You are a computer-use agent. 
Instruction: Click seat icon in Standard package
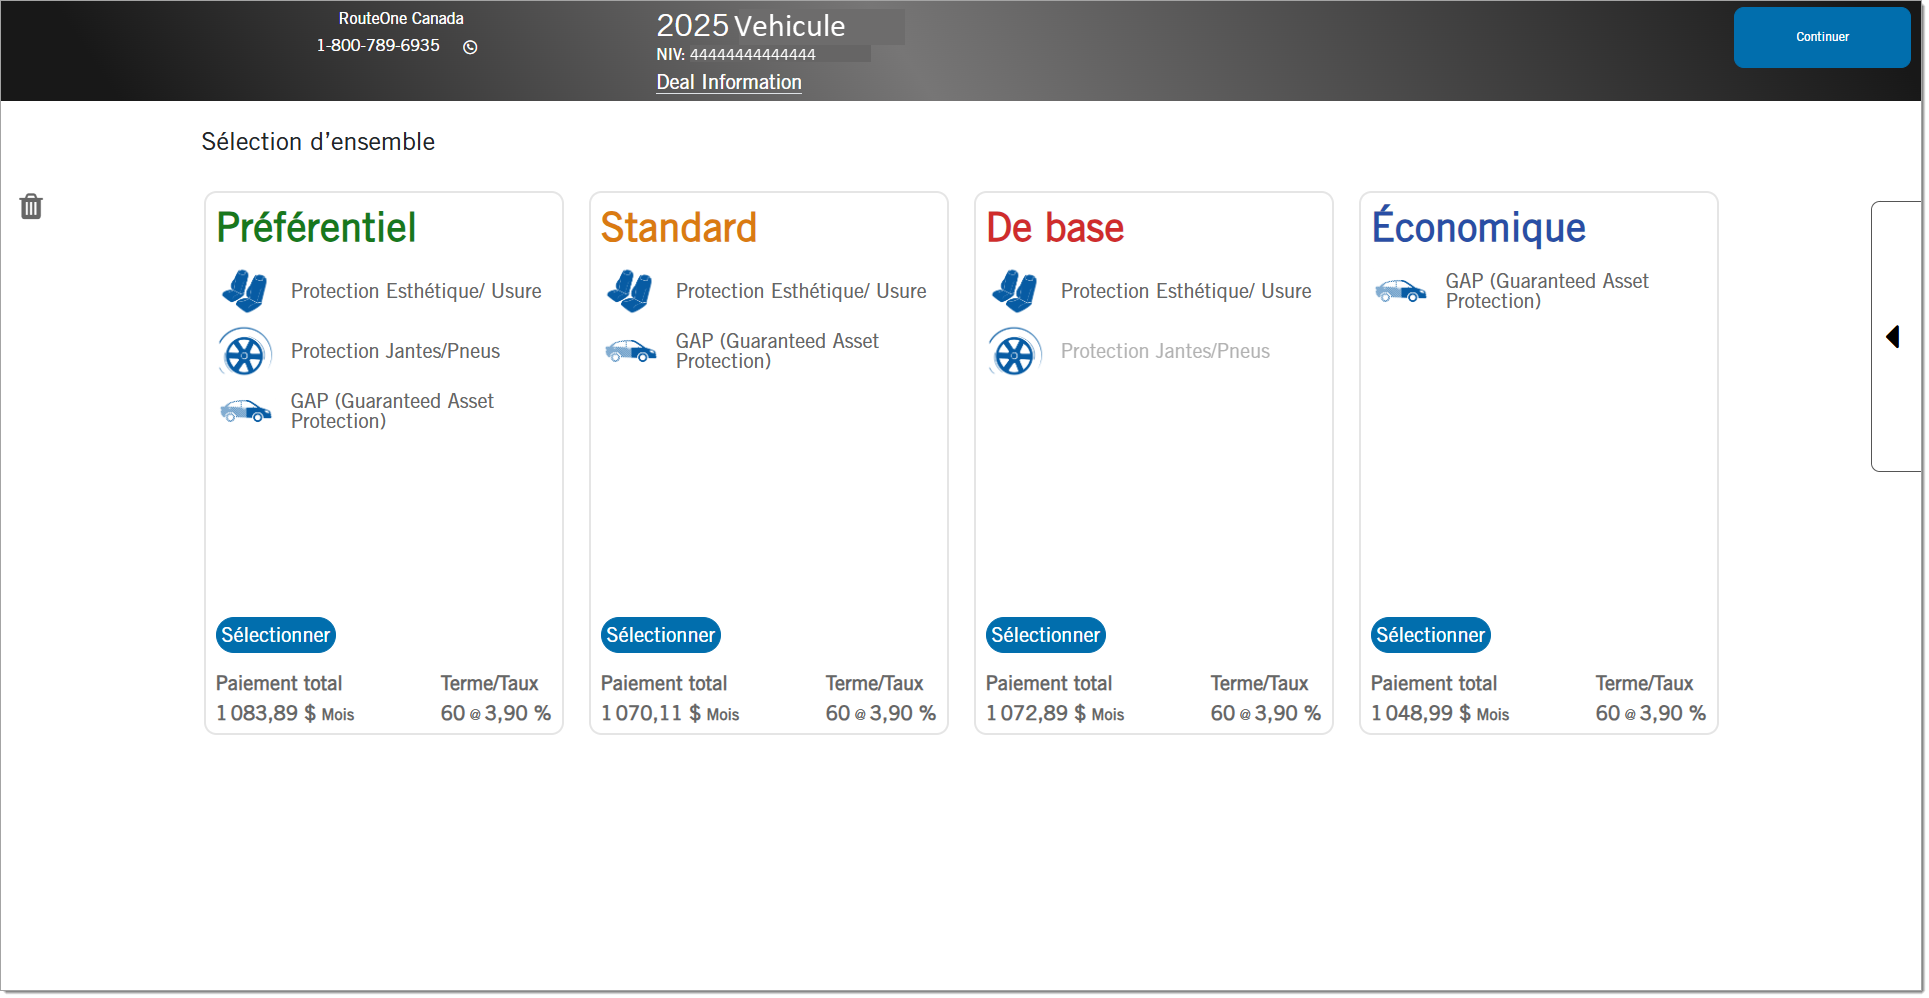629,291
